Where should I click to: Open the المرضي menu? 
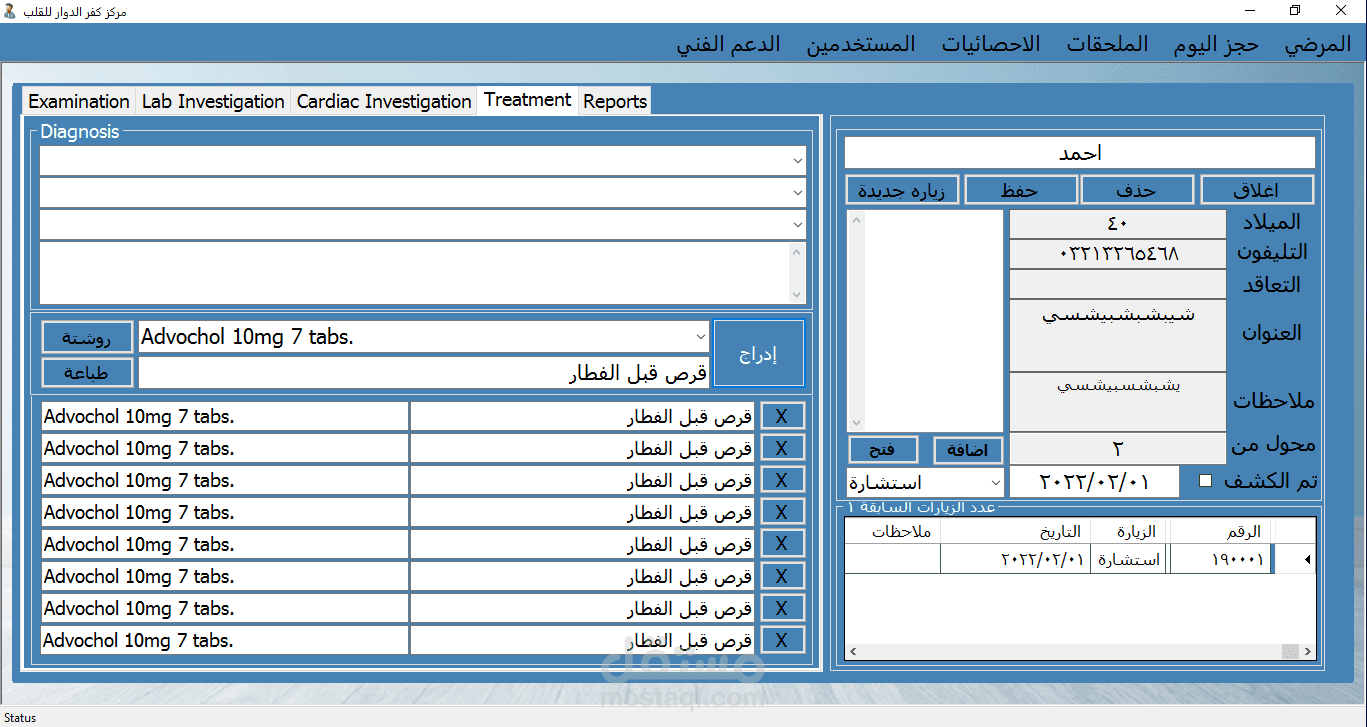(1318, 44)
